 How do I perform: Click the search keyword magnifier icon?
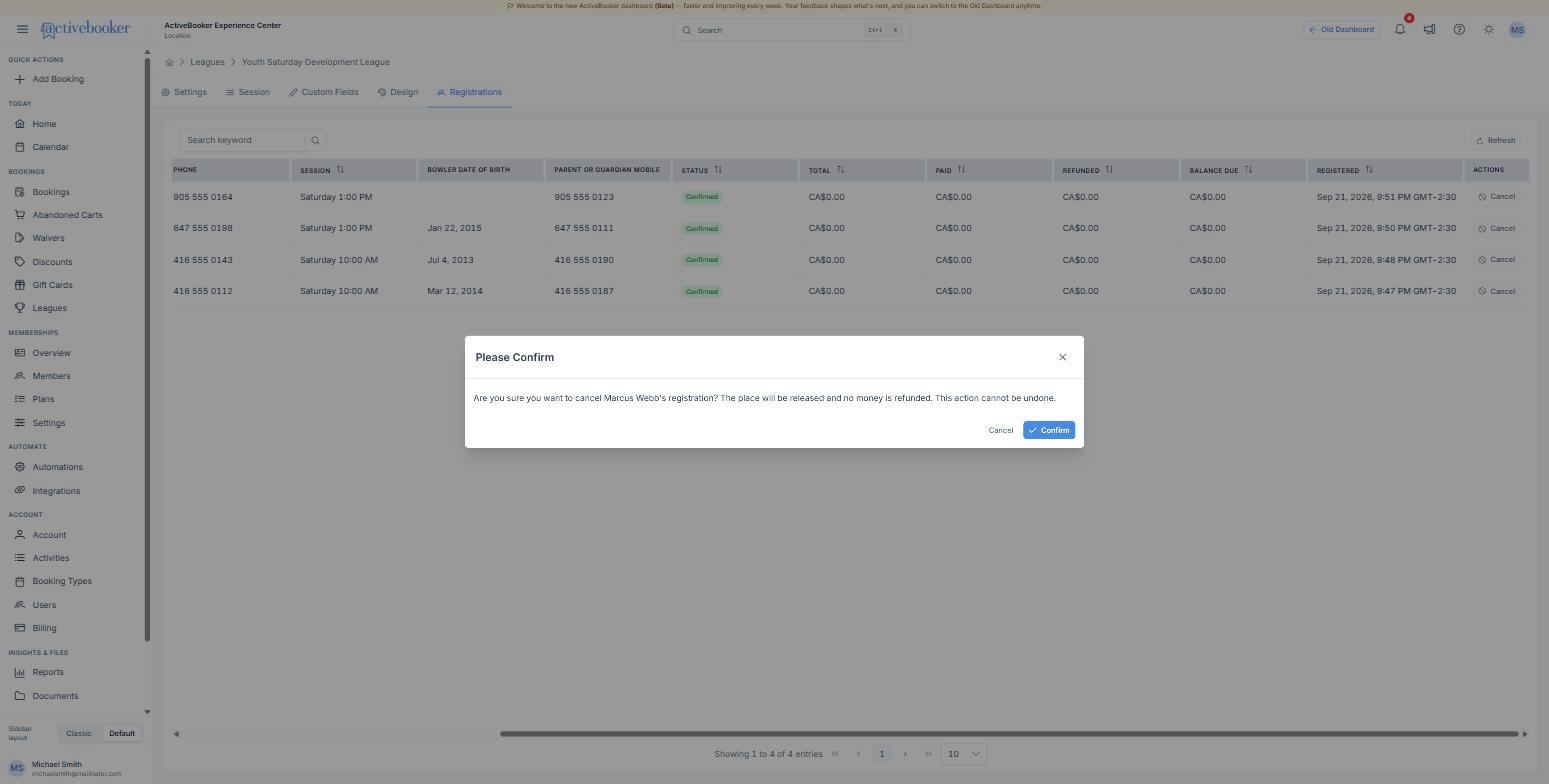(x=315, y=140)
